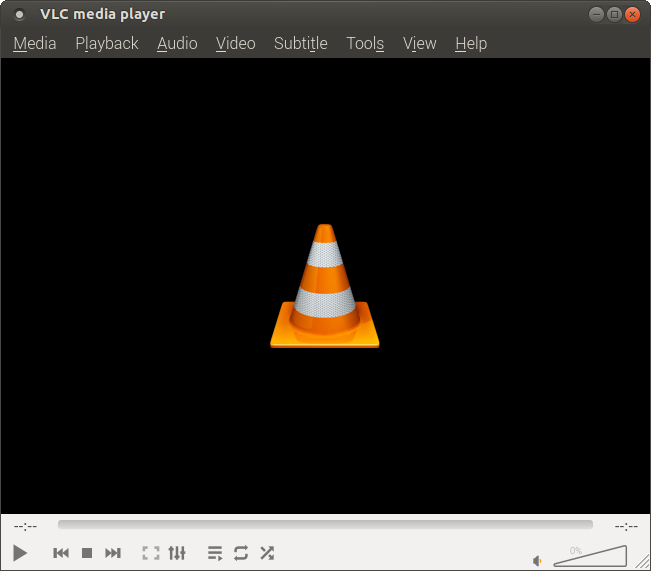The height and width of the screenshot is (571, 651).
Task: Open the View menu
Action: click(419, 44)
